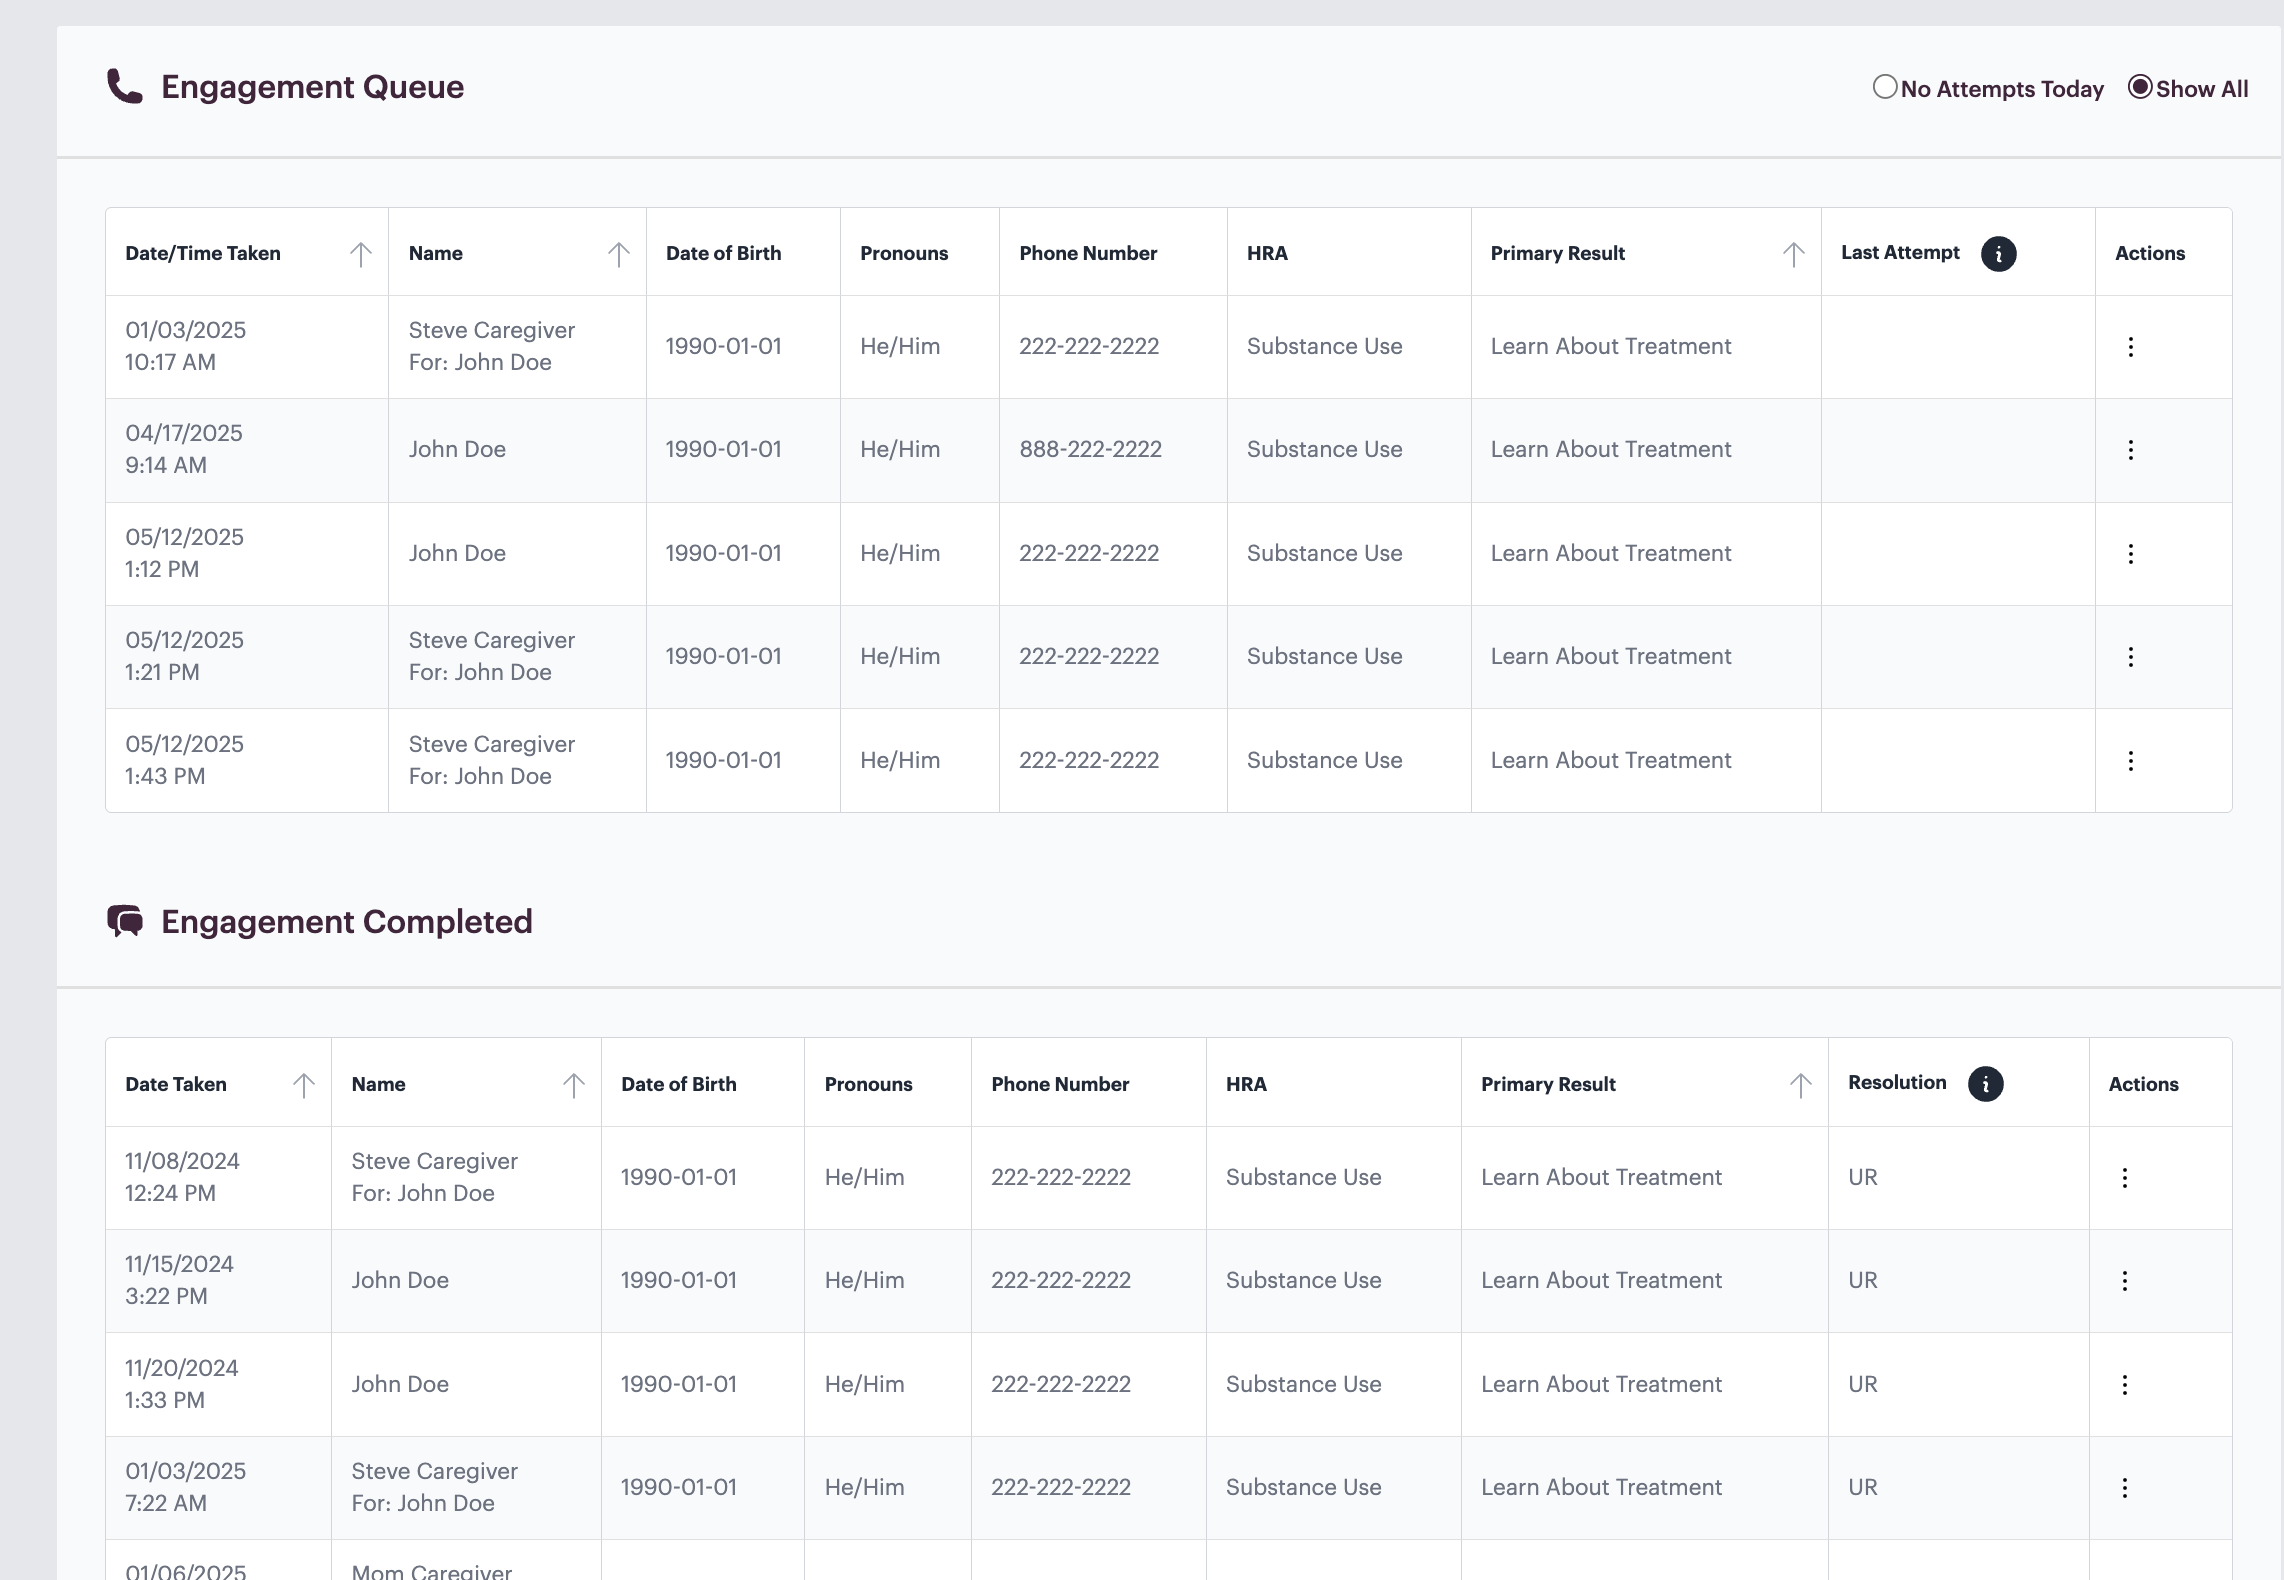Viewport: 2284px width, 1580px height.
Task: Click the Resolution header label
Action: (1897, 1083)
